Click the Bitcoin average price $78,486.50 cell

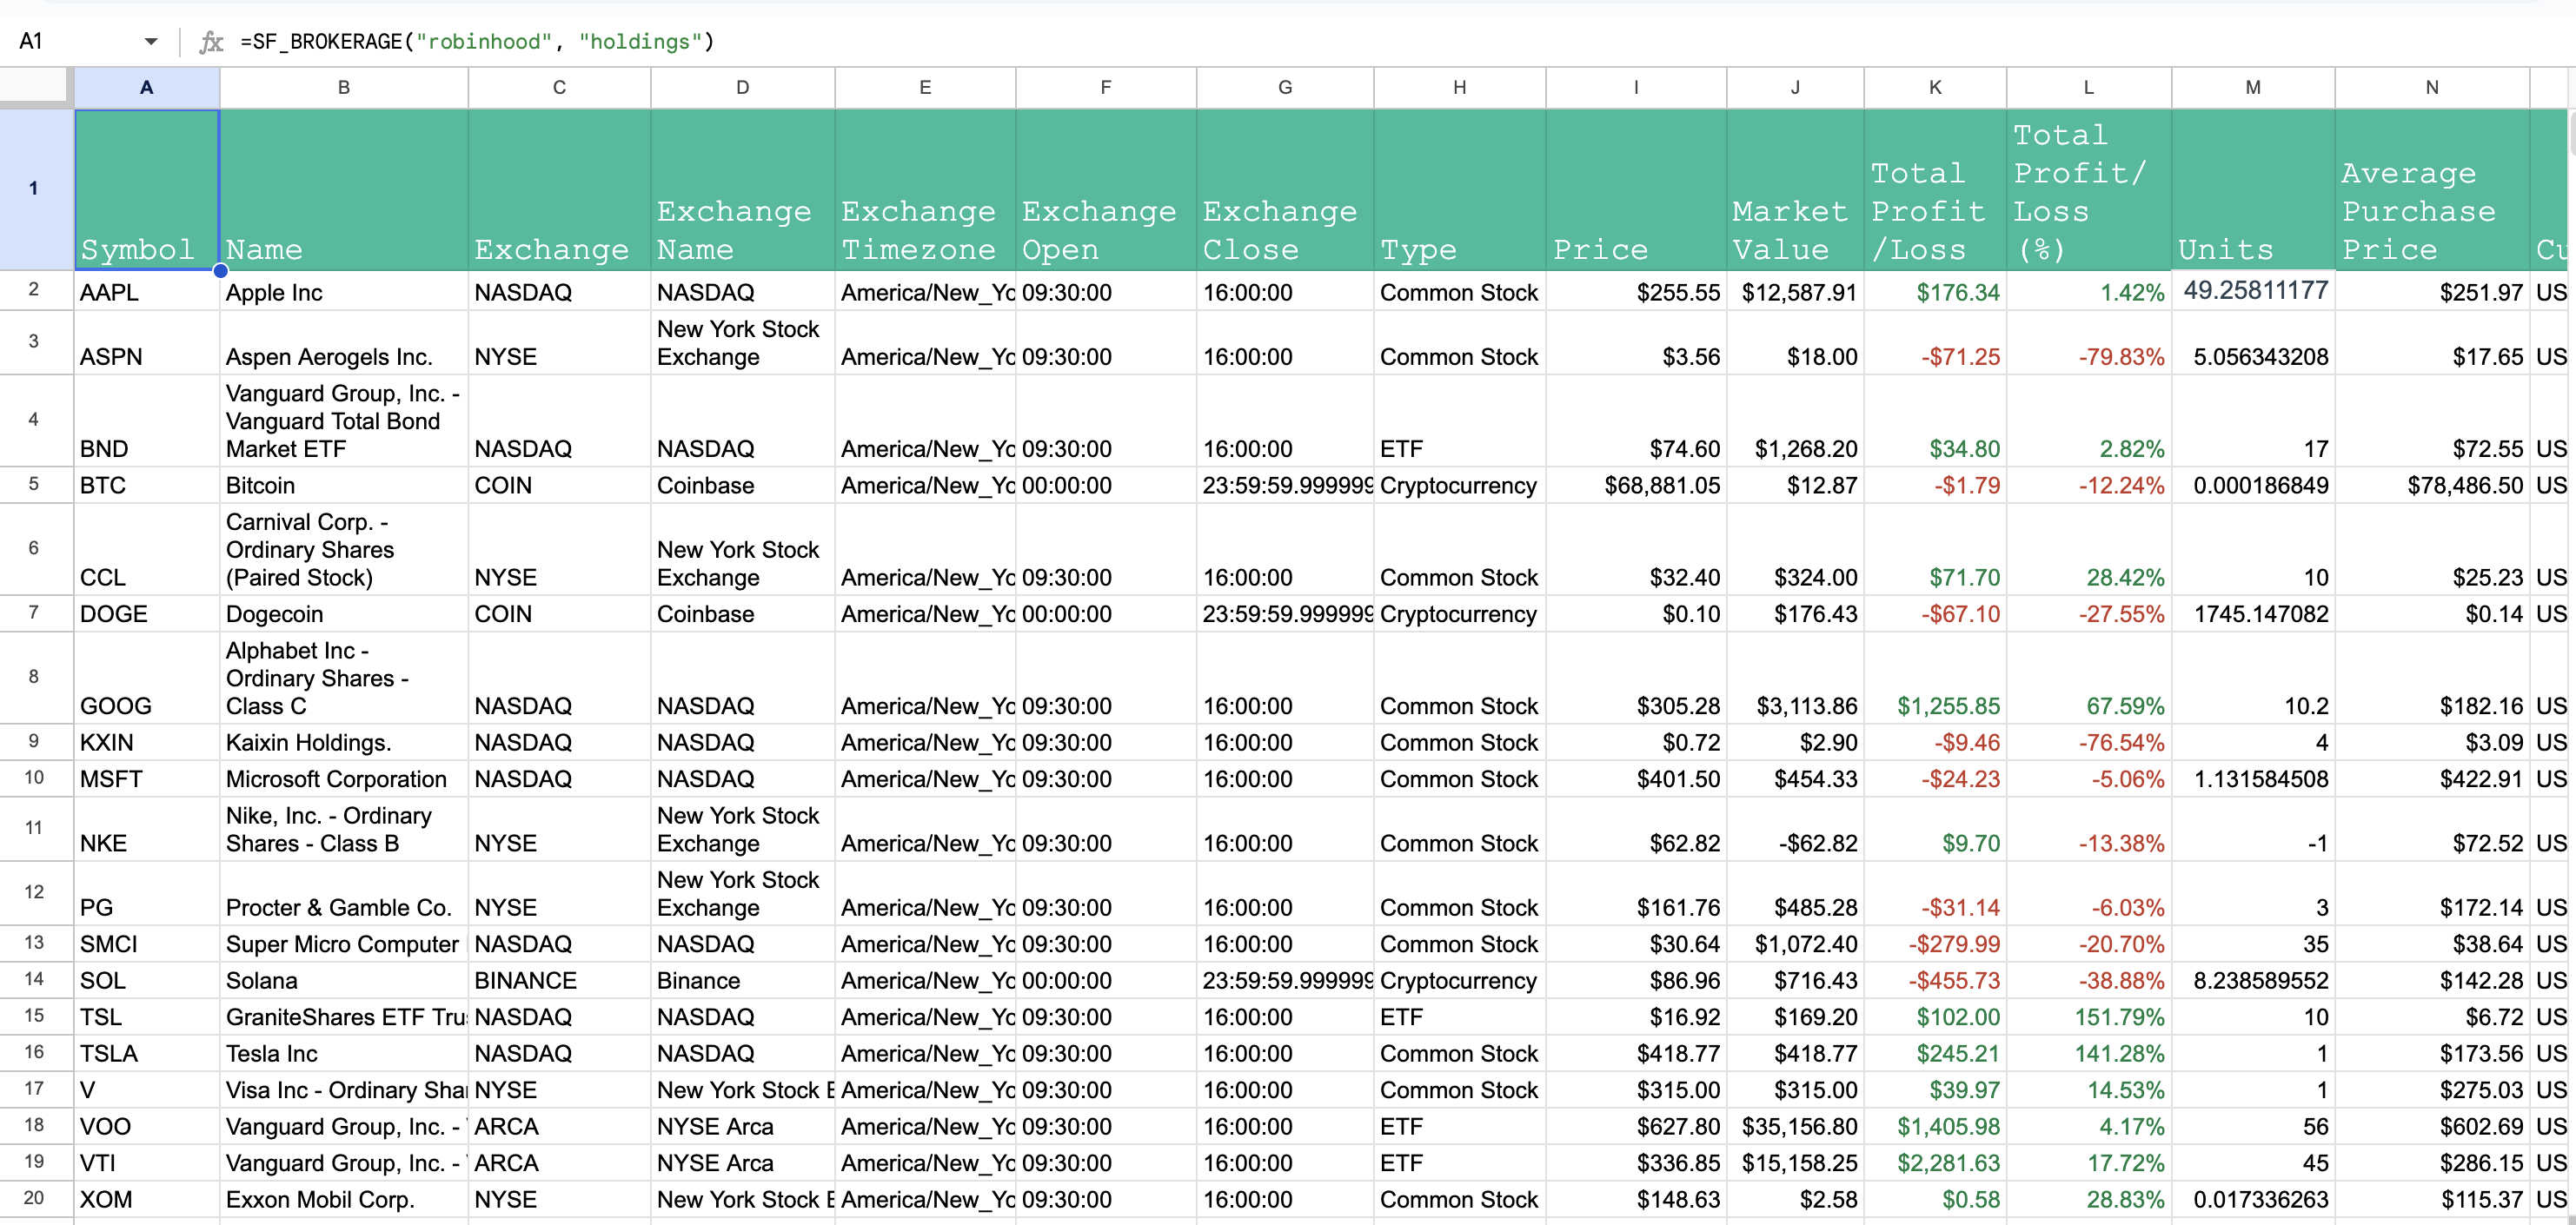point(2432,485)
